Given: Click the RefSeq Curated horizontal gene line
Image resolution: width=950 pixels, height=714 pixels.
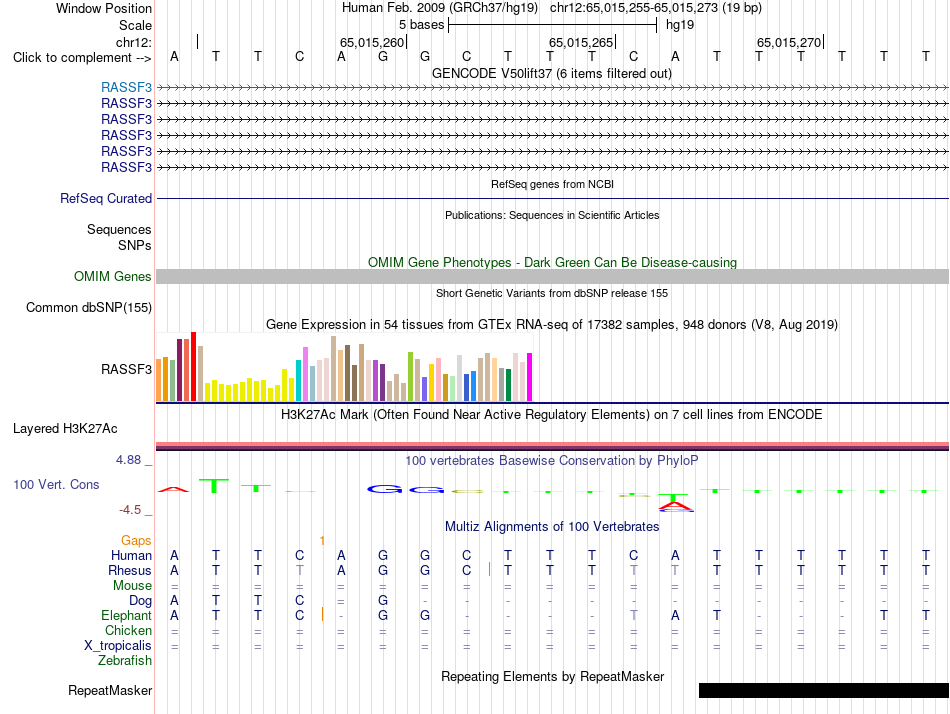Looking at the screenshot, I should tap(552, 198).
